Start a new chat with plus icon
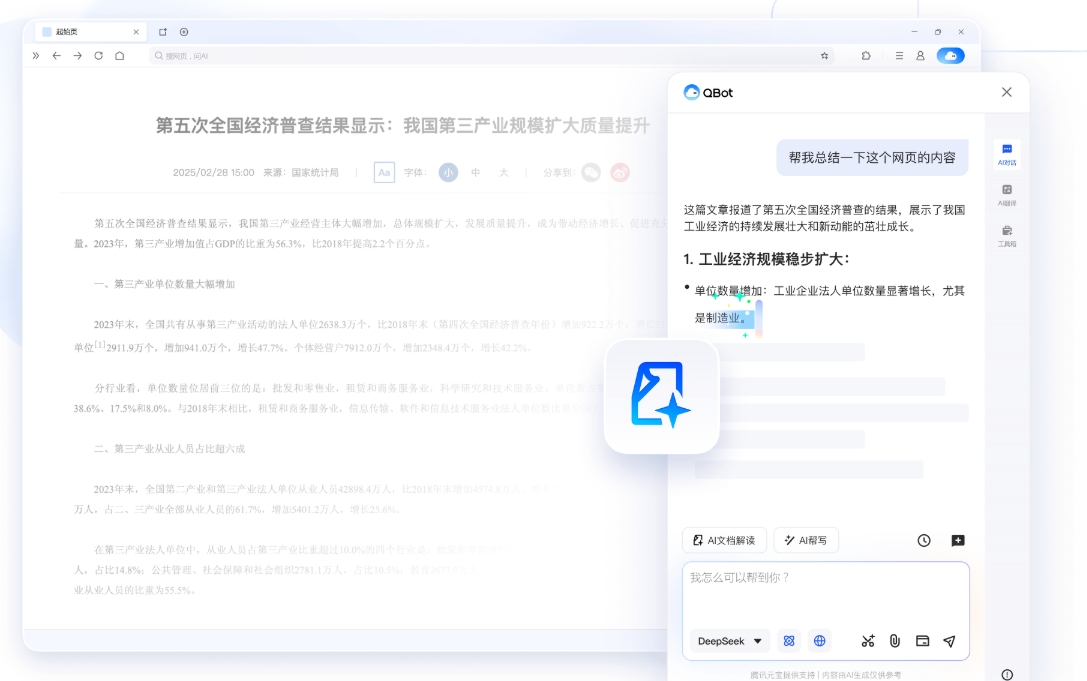This screenshot has height=681, width=1087. click(958, 540)
